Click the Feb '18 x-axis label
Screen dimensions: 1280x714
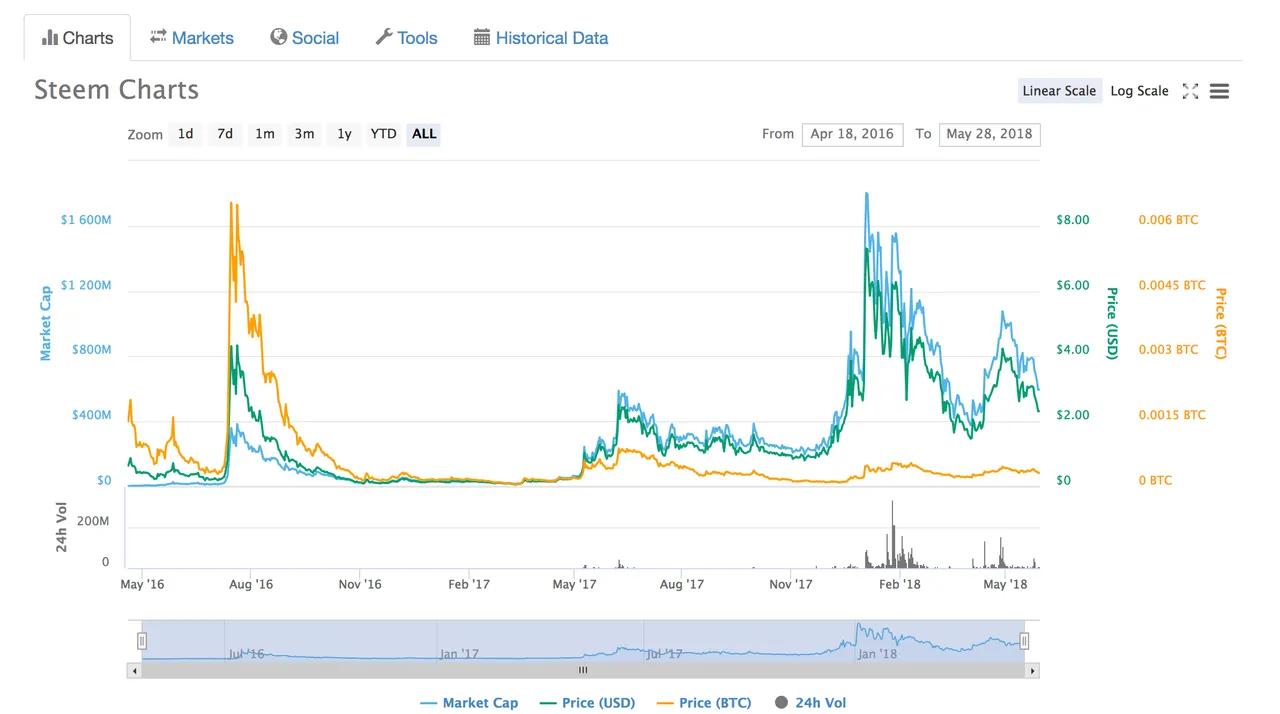click(899, 584)
